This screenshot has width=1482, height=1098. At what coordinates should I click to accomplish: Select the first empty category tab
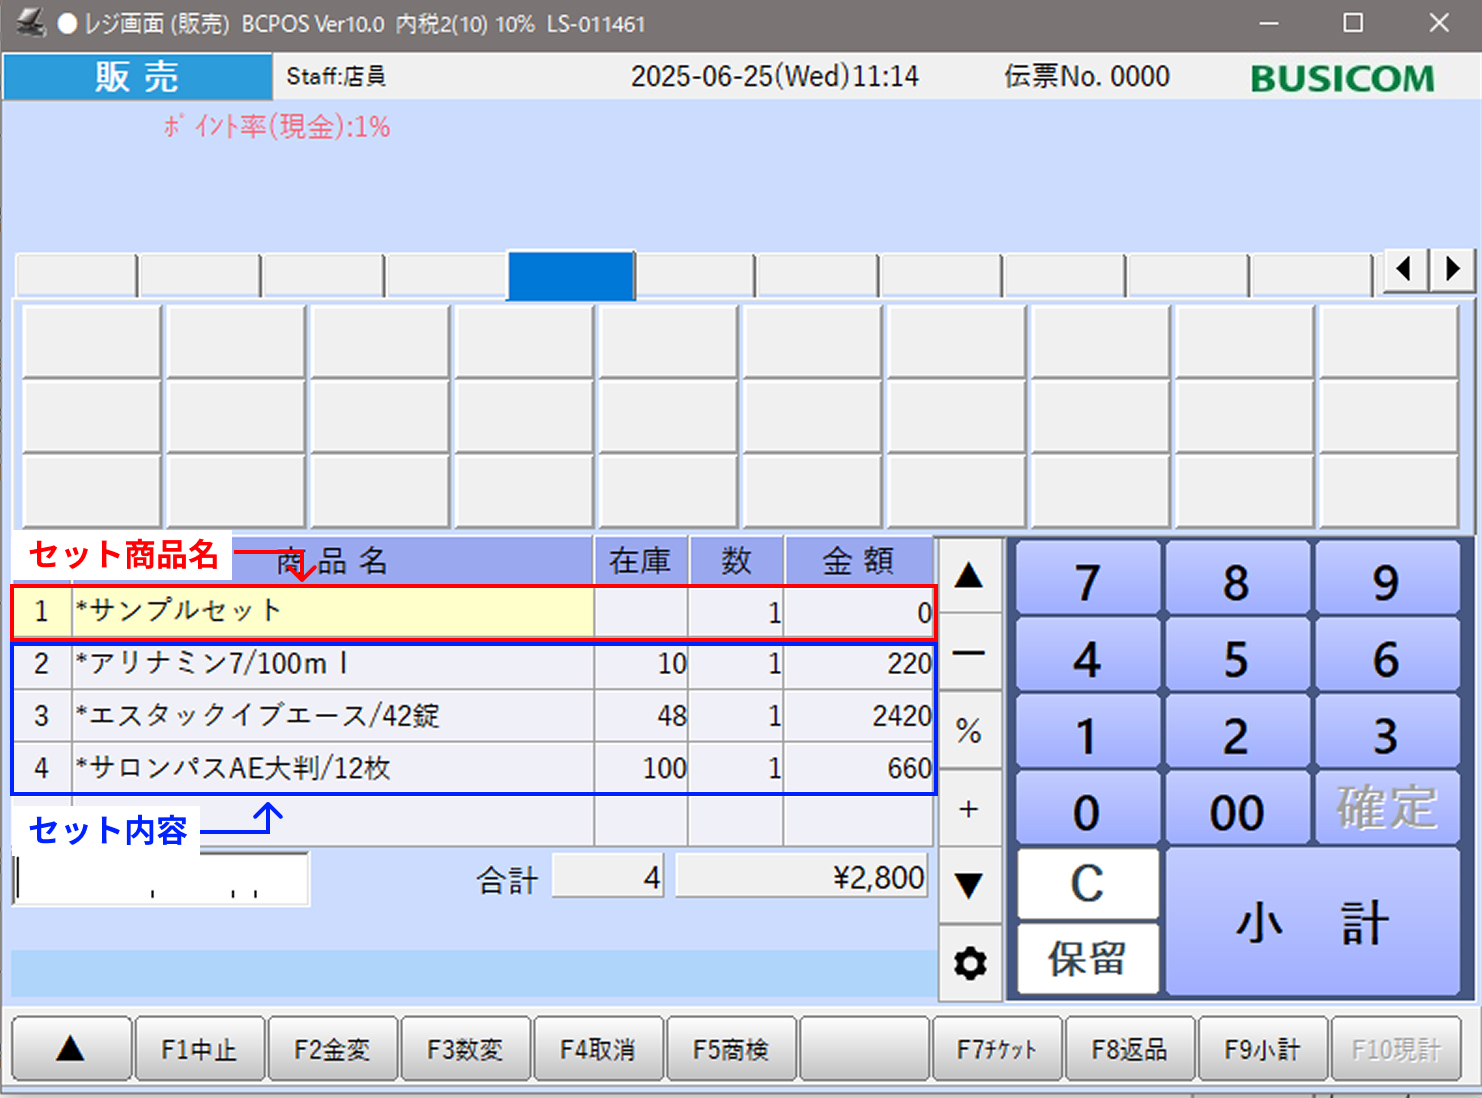pos(76,276)
